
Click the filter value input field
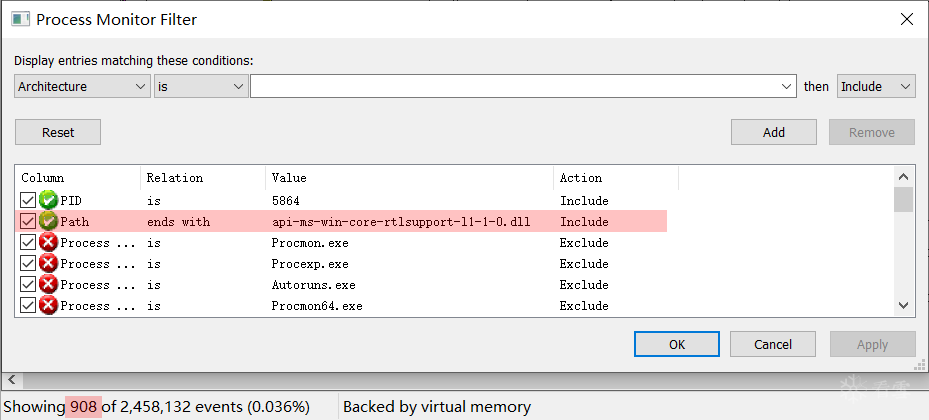pos(515,87)
